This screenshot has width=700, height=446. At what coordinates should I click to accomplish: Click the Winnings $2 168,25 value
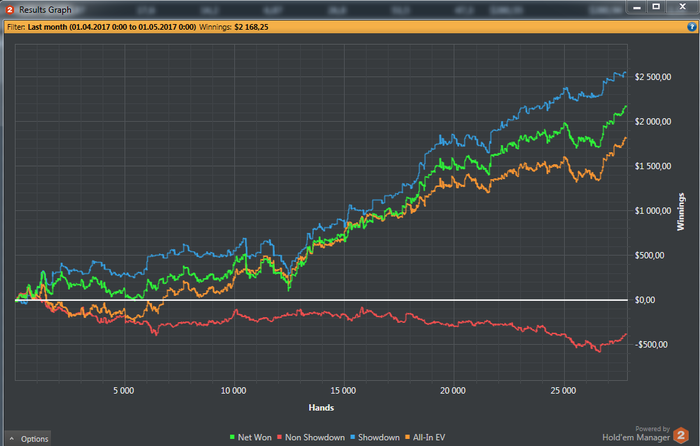coord(251,27)
